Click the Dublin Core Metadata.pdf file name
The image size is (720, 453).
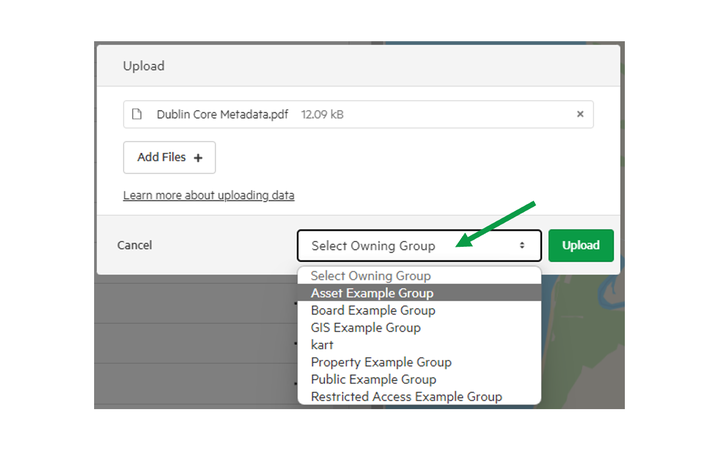click(x=222, y=114)
